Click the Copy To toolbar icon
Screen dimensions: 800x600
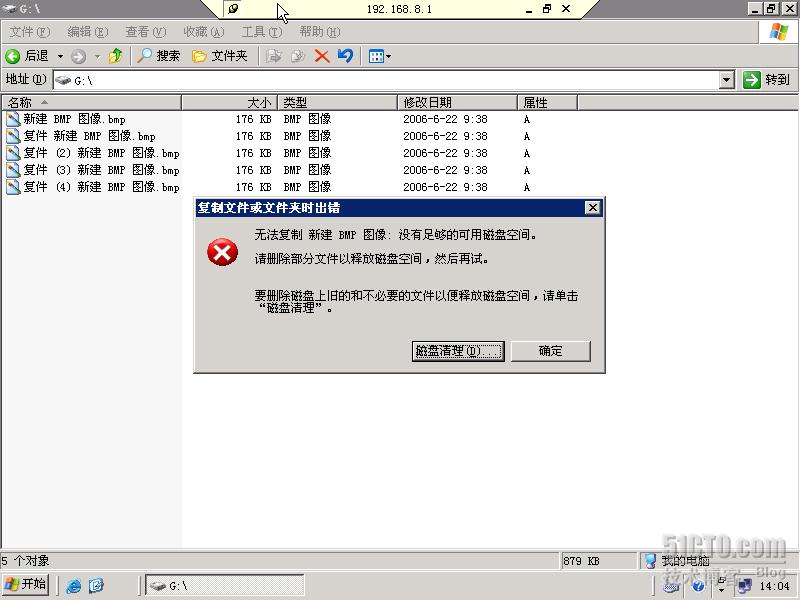298,56
